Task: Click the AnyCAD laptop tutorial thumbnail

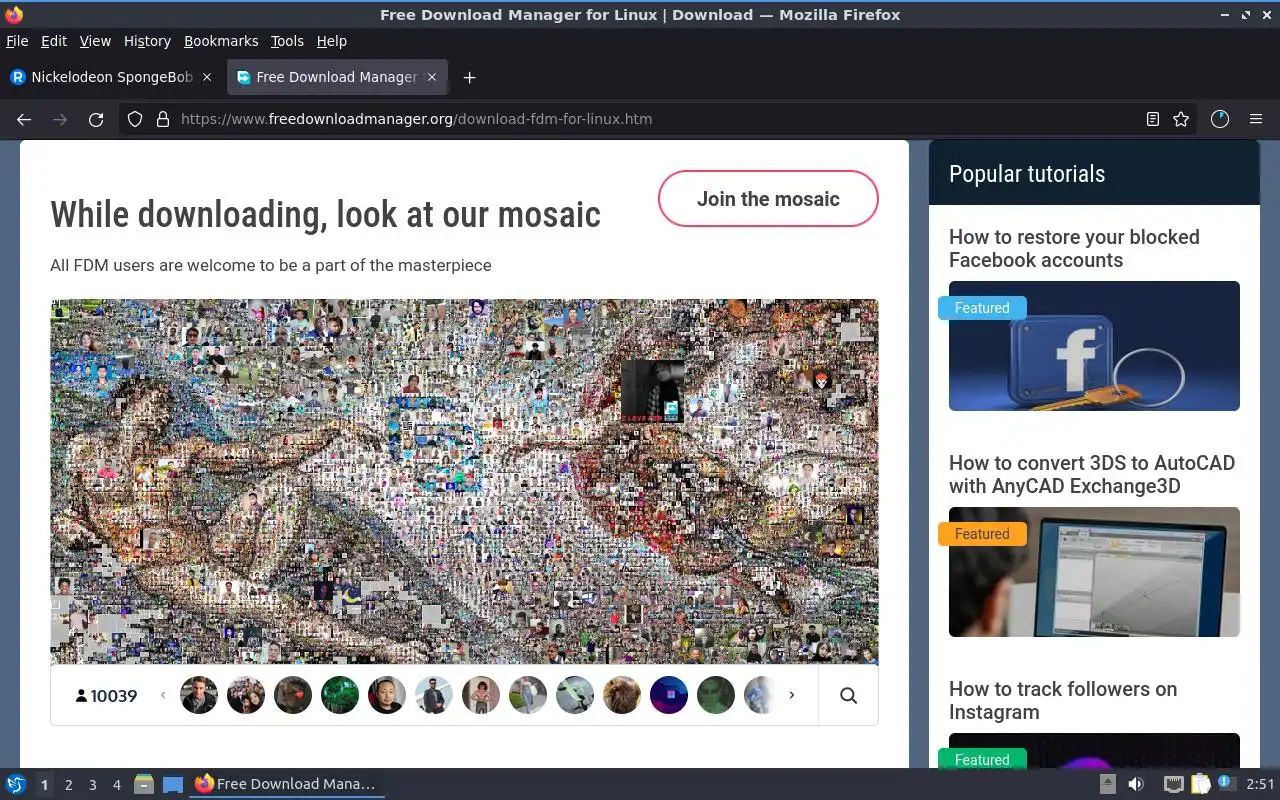Action: point(1094,572)
